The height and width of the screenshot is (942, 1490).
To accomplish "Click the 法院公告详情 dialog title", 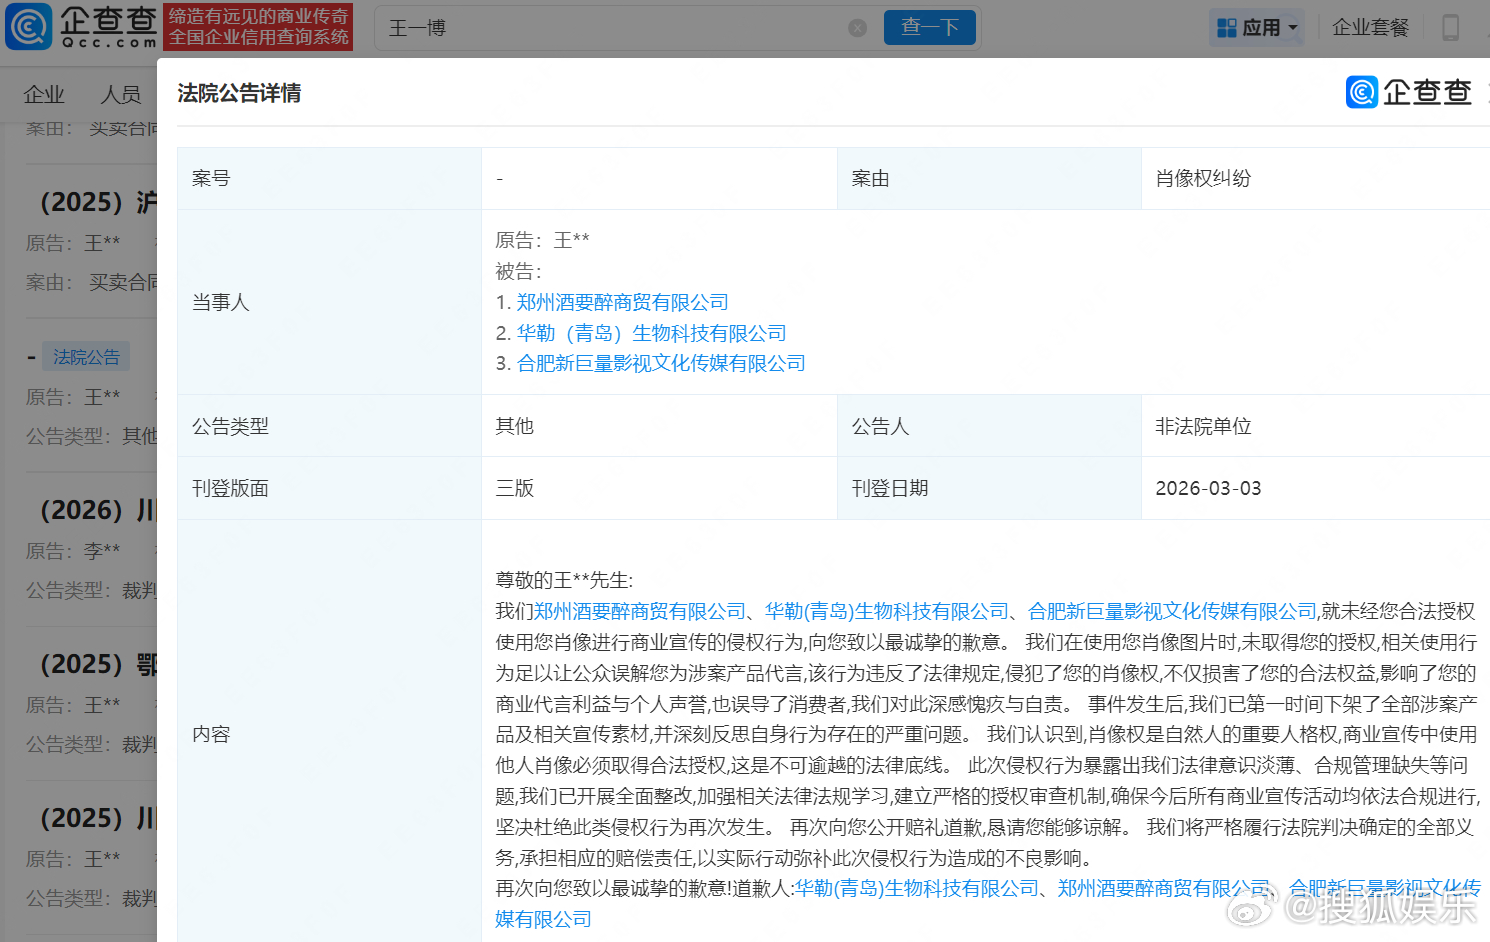I will pos(239,93).
